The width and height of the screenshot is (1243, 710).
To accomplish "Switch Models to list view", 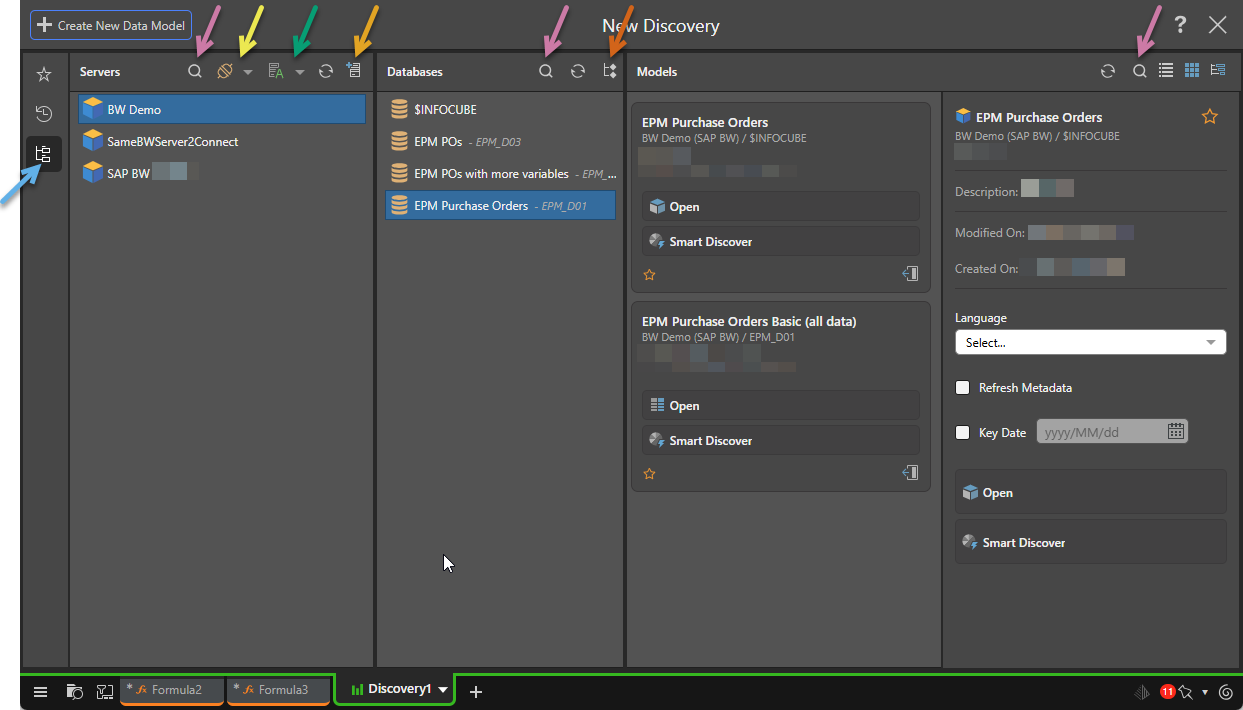I will click(x=1166, y=71).
